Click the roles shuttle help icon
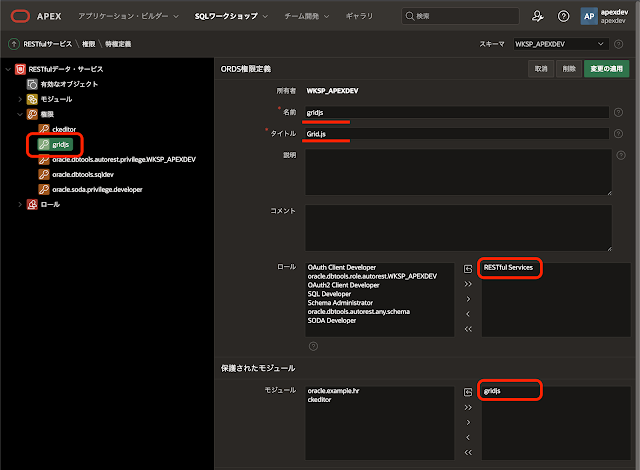This screenshot has width=640, height=470. [x=313, y=346]
